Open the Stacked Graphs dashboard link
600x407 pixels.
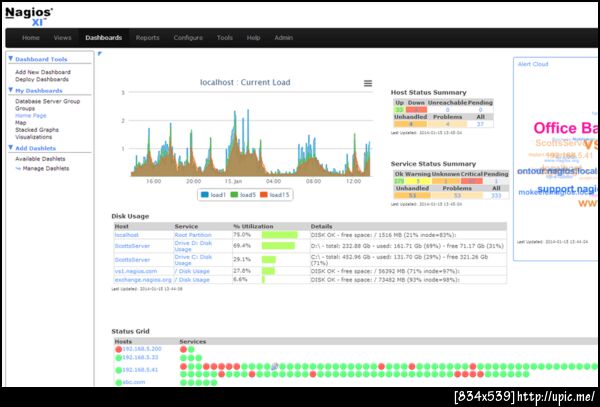pos(37,130)
